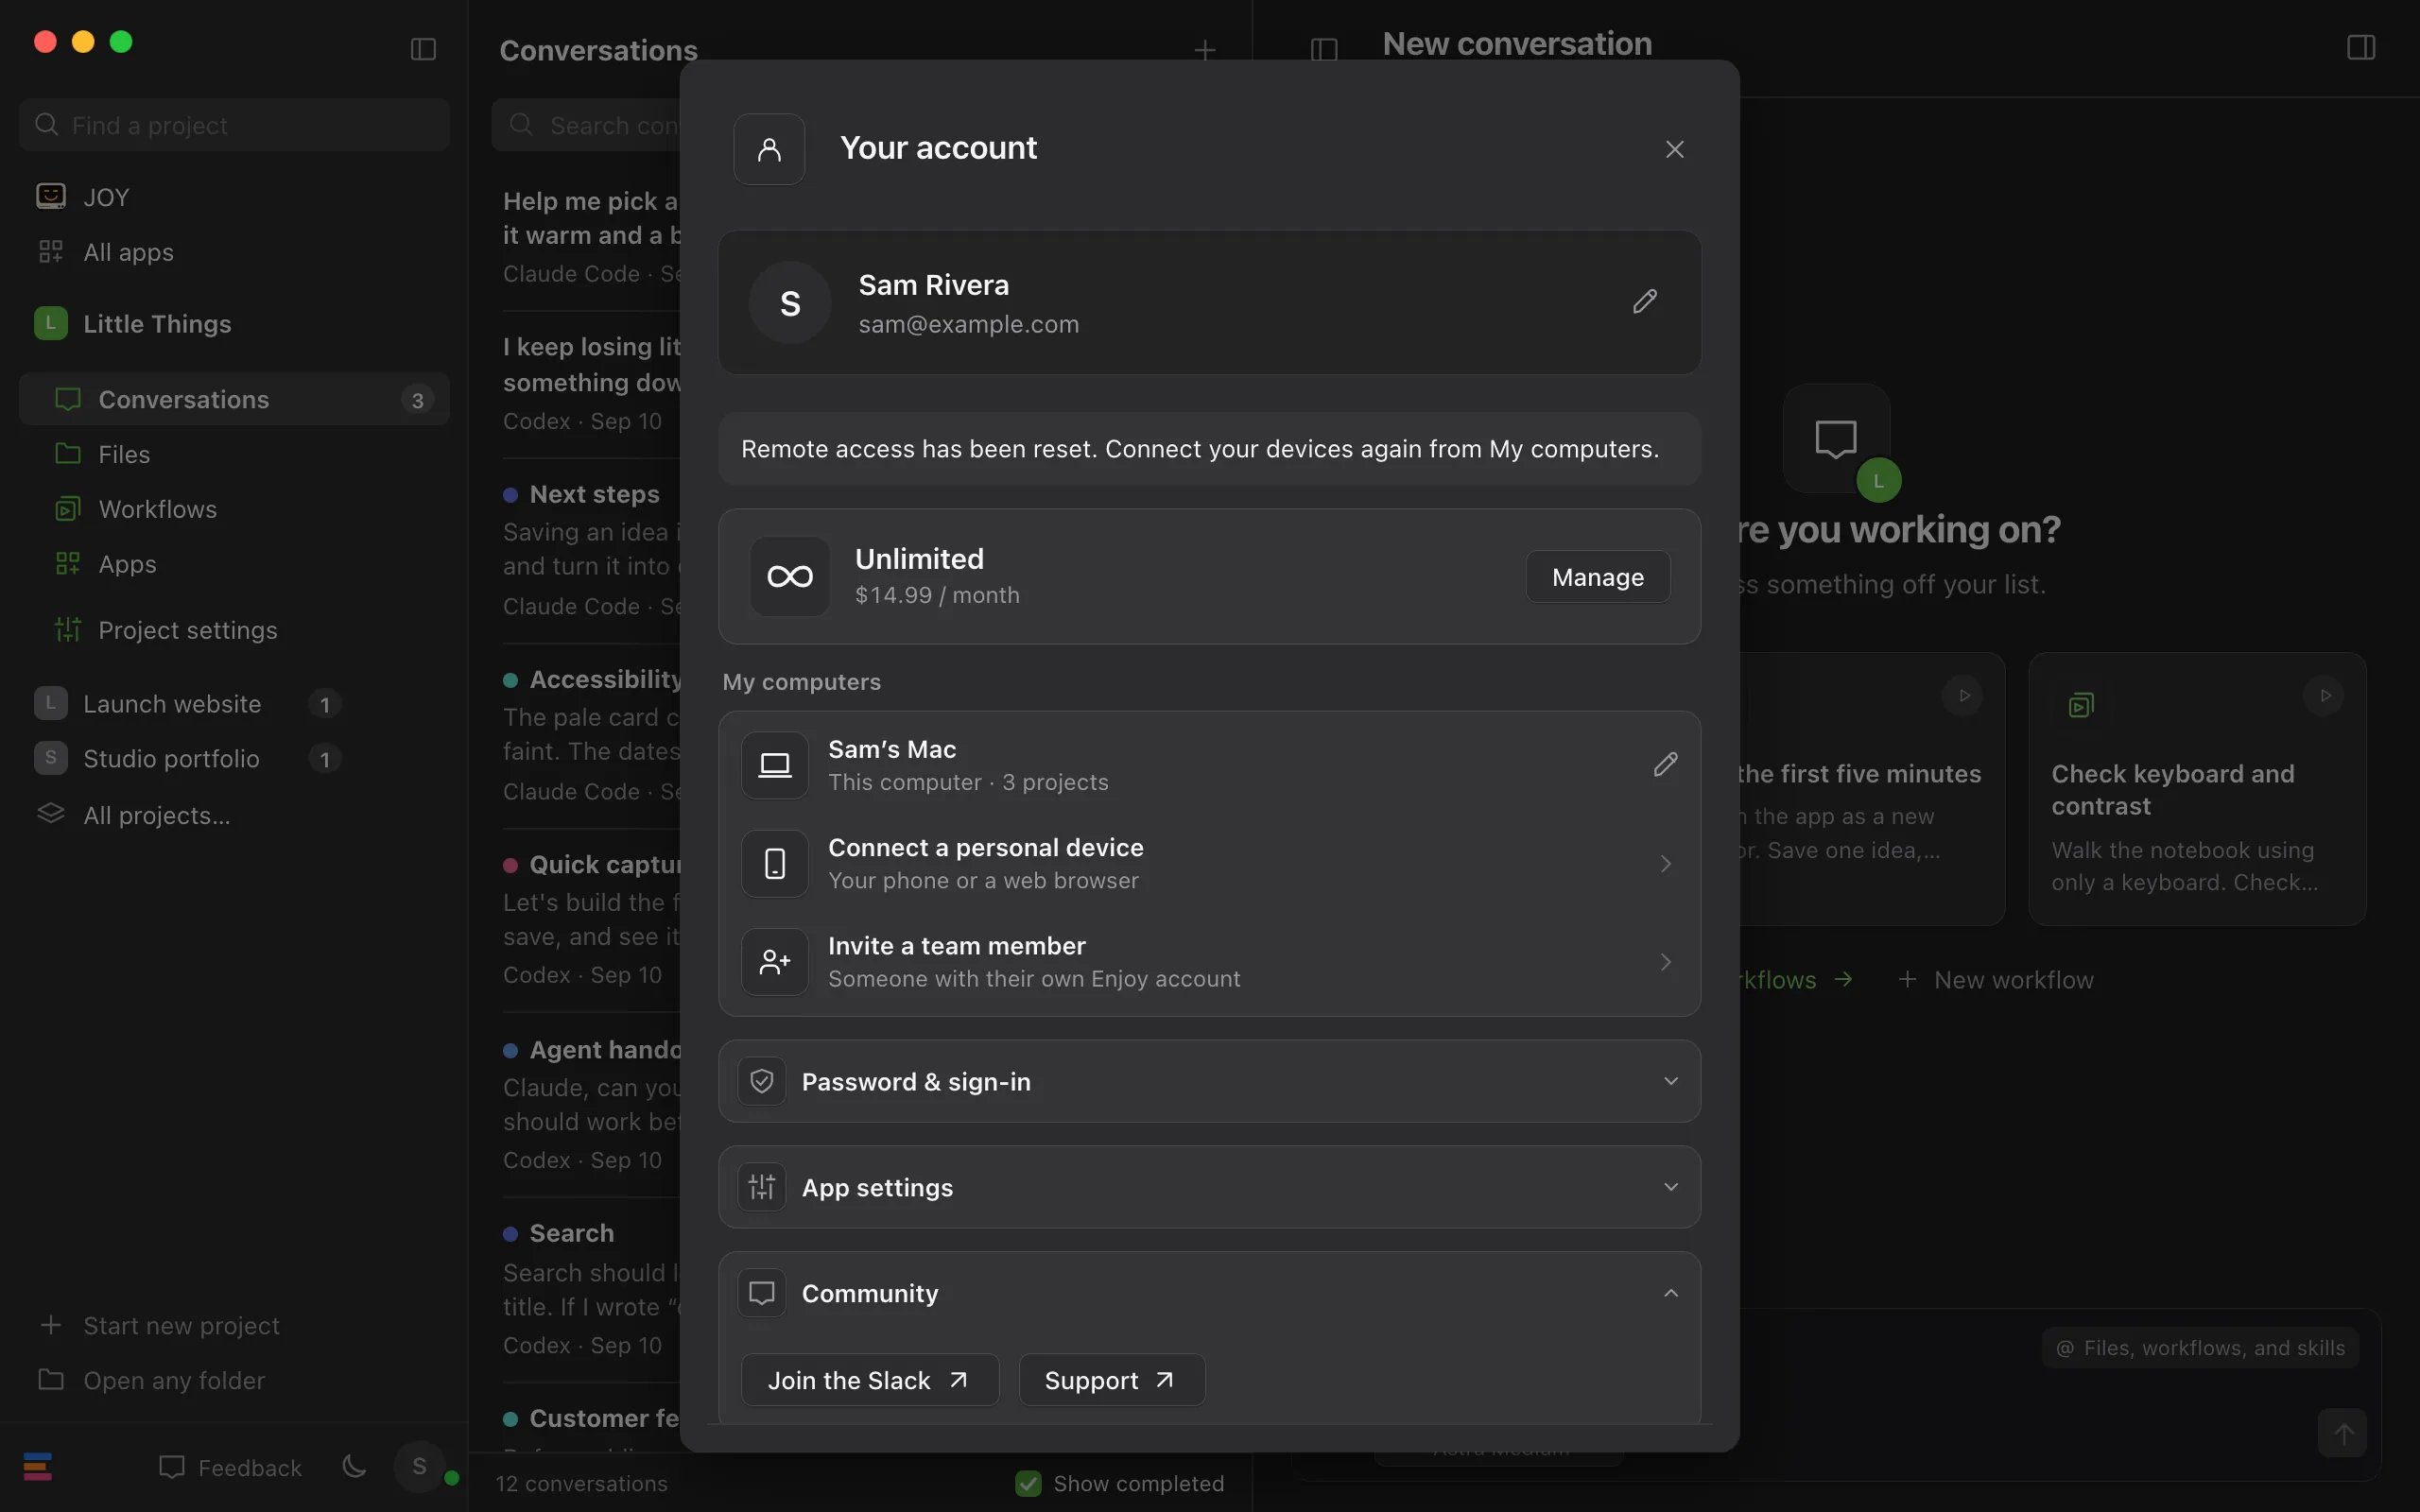Click Join the Slack button
2420x1512 pixels.
tap(869, 1380)
